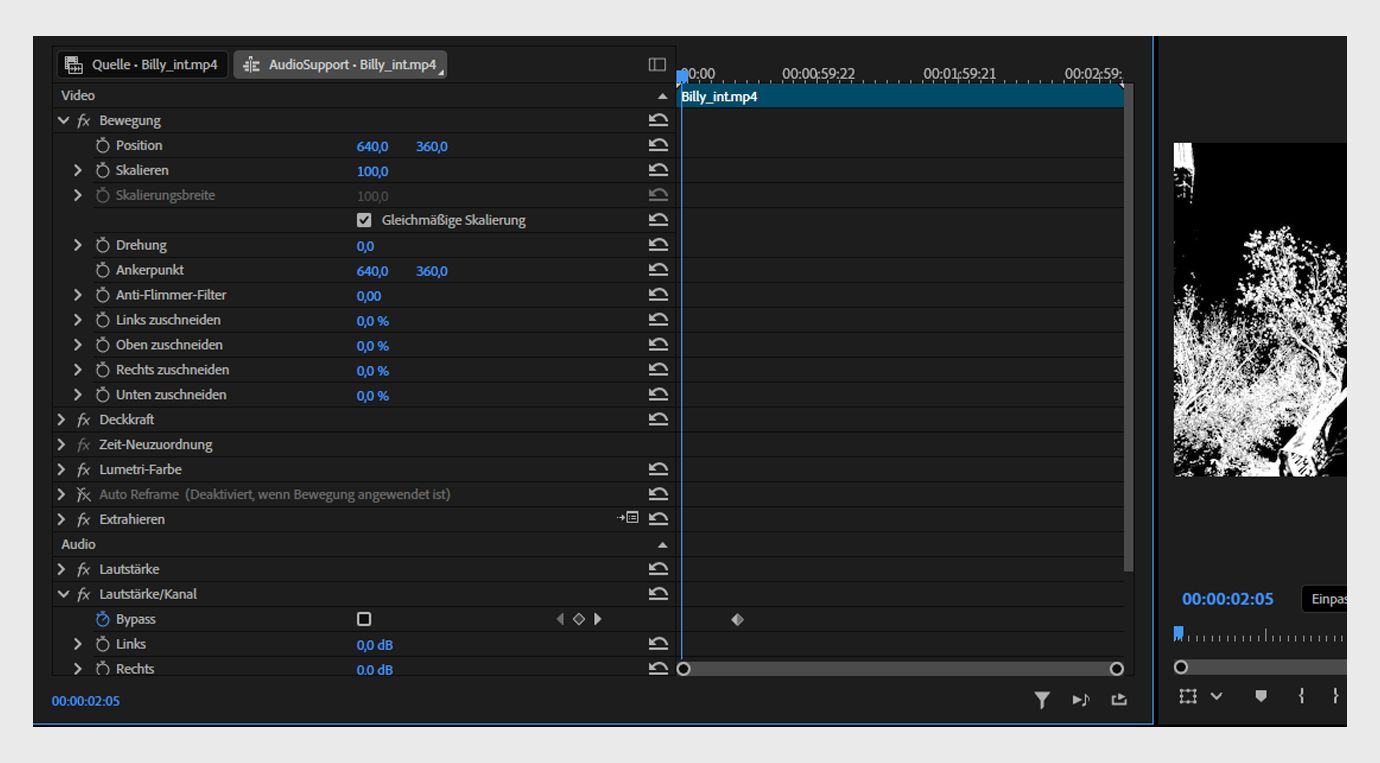Expand the Drehung property
Image resolution: width=1380 pixels, height=763 pixels.
[x=78, y=245]
